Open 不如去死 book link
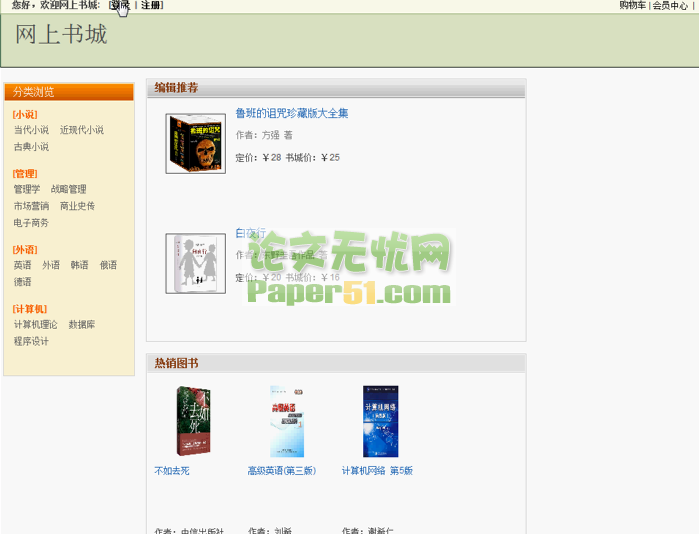 click(172, 471)
